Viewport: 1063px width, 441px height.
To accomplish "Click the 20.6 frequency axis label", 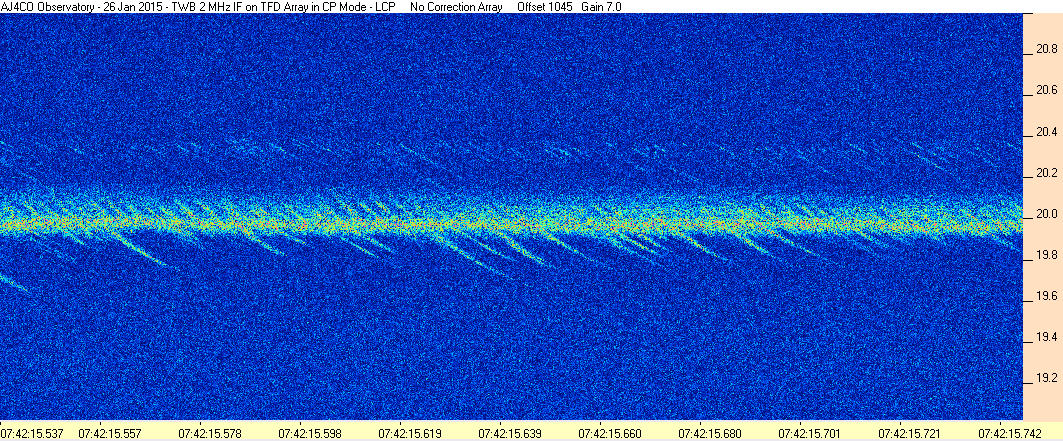I will coord(1047,90).
